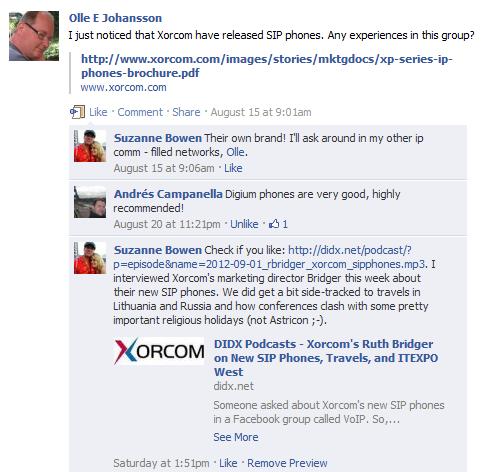Click the Olle mention in Suzanne's comment

click(236, 152)
